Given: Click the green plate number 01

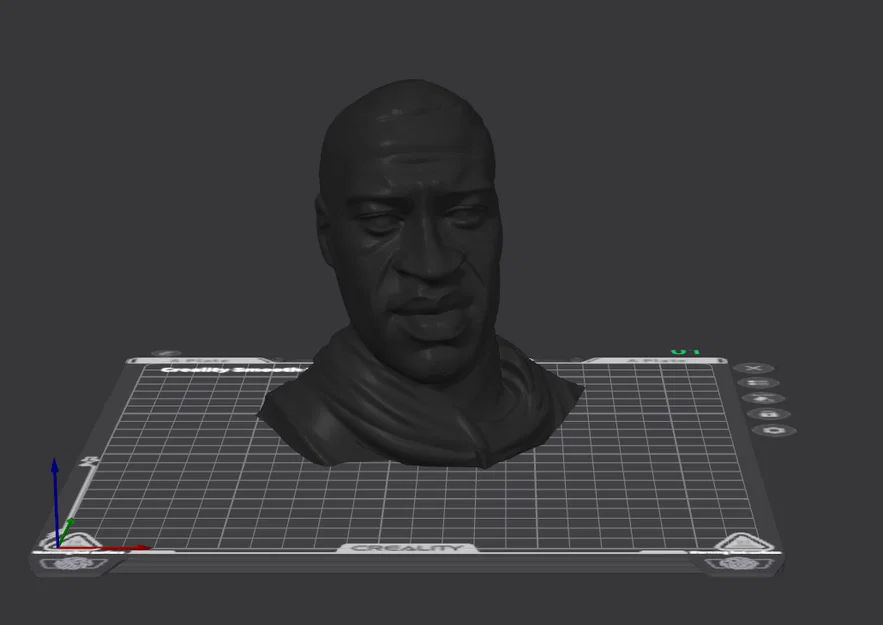Looking at the screenshot, I should point(684,351).
